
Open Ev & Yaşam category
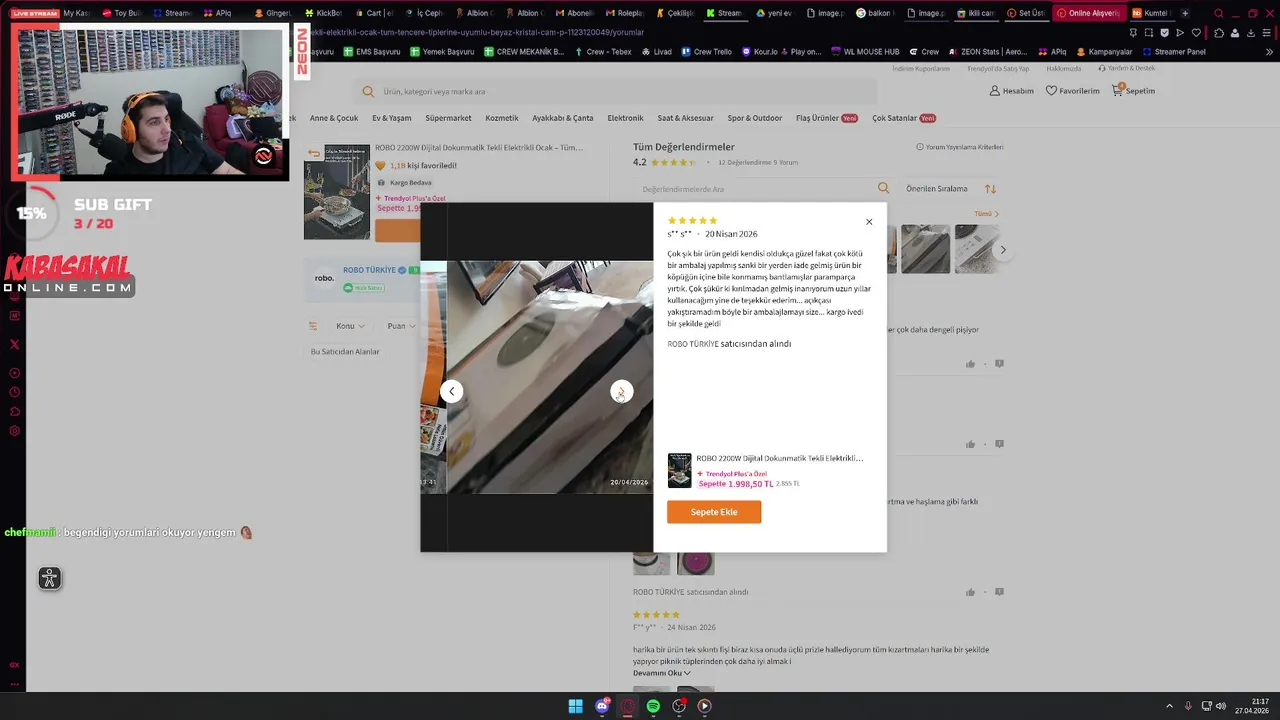click(x=392, y=118)
